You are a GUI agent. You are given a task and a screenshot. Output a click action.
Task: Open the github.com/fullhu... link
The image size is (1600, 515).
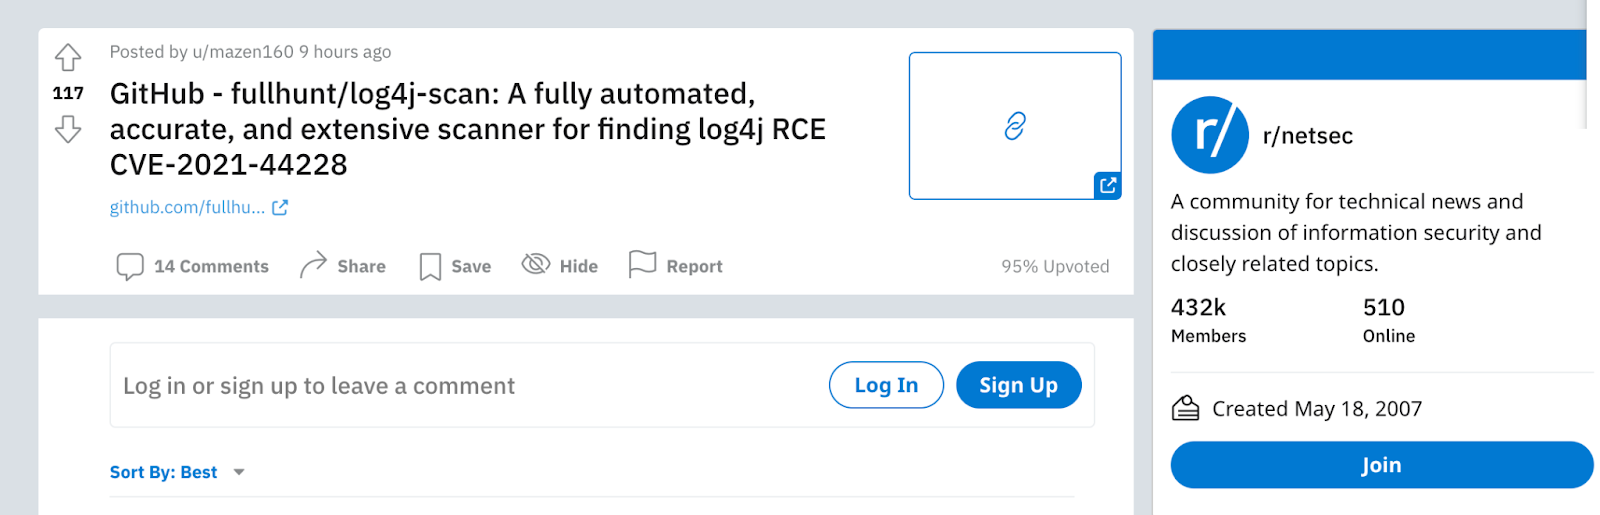click(188, 208)
